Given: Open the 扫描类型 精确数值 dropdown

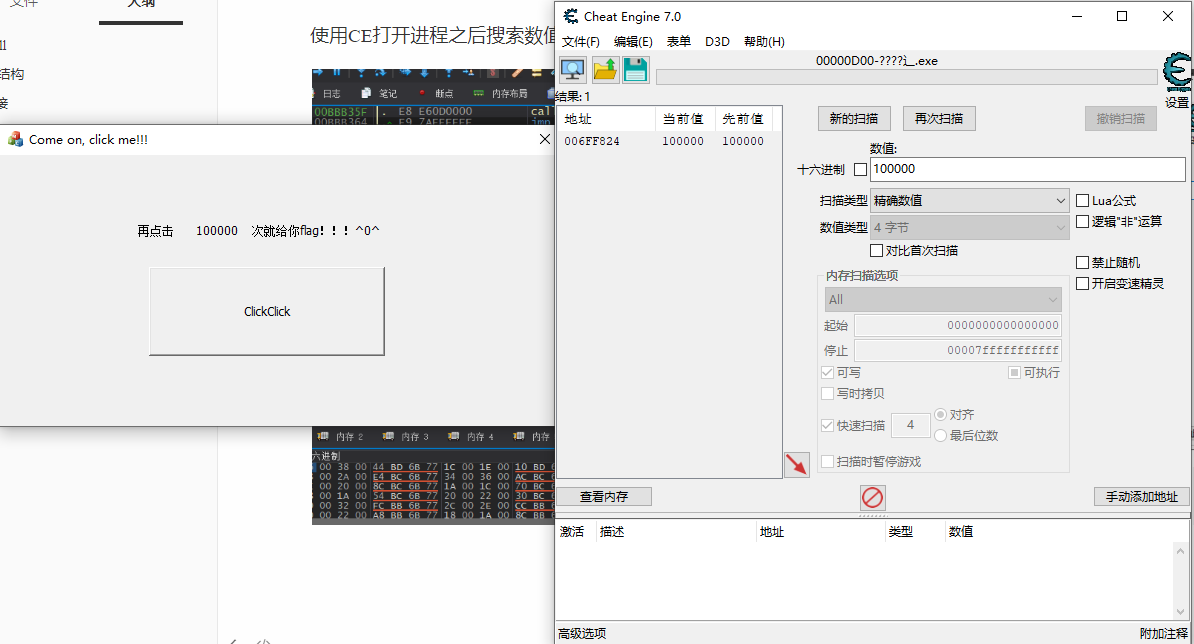Looking at the screenshot, I should tap(969, 201).
